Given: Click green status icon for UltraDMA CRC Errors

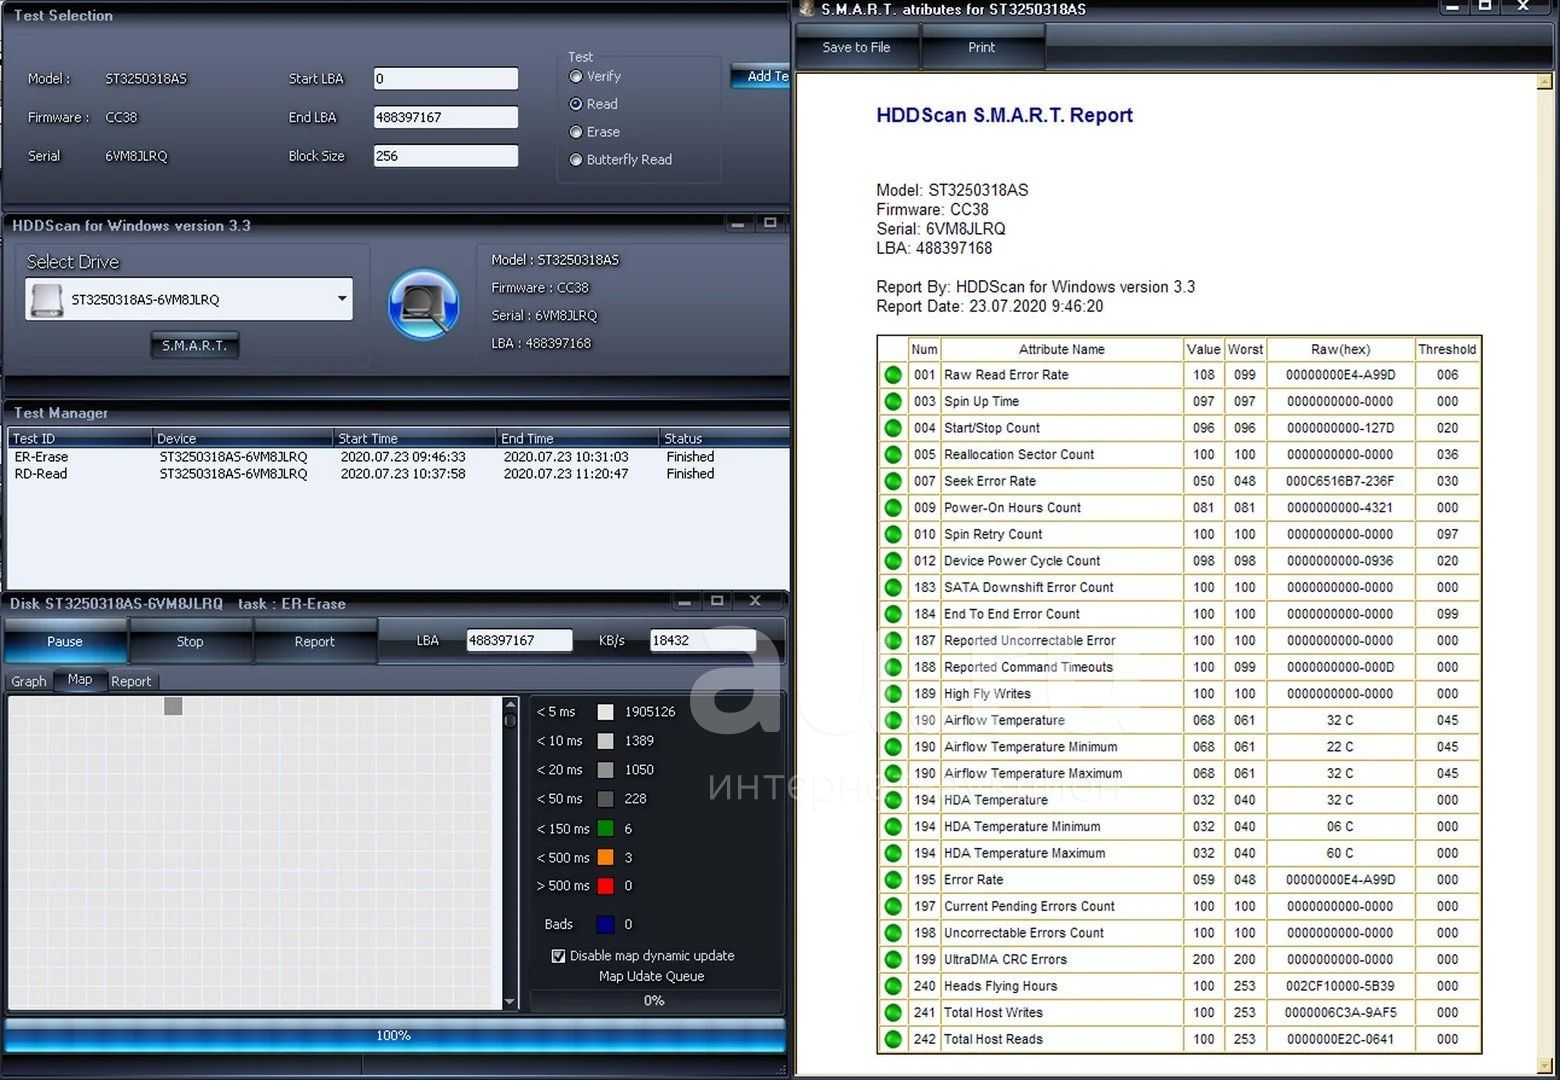Looking at the screenshot, I should (x=892, y=960).
